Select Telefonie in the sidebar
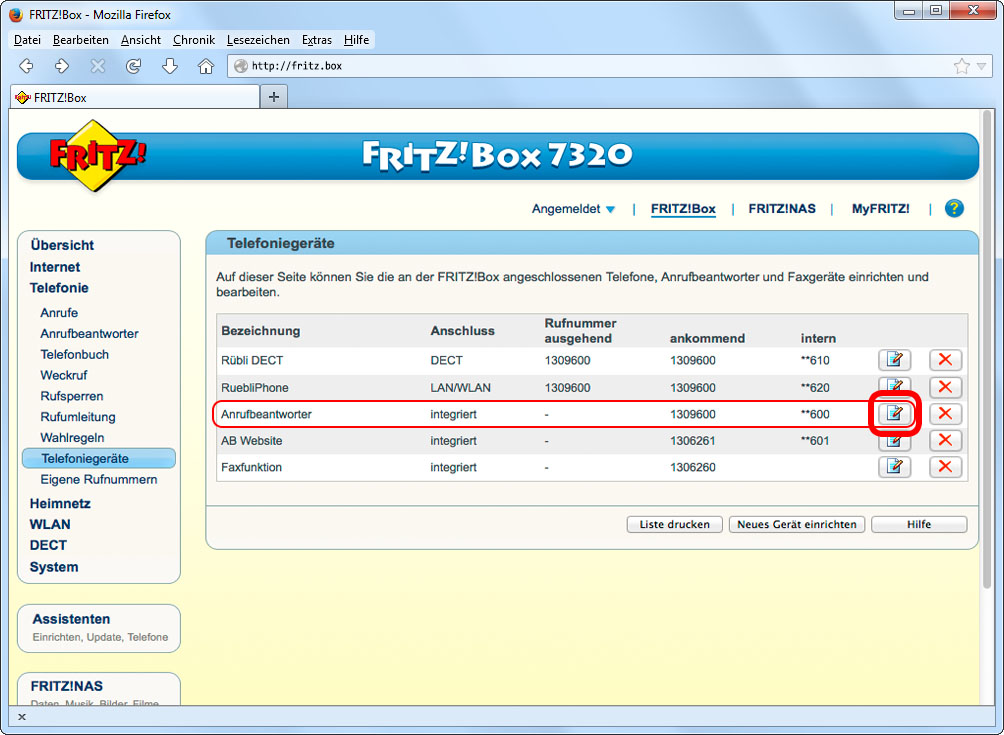This screenshot has height=735, width=1004. [x=59, y=288]
